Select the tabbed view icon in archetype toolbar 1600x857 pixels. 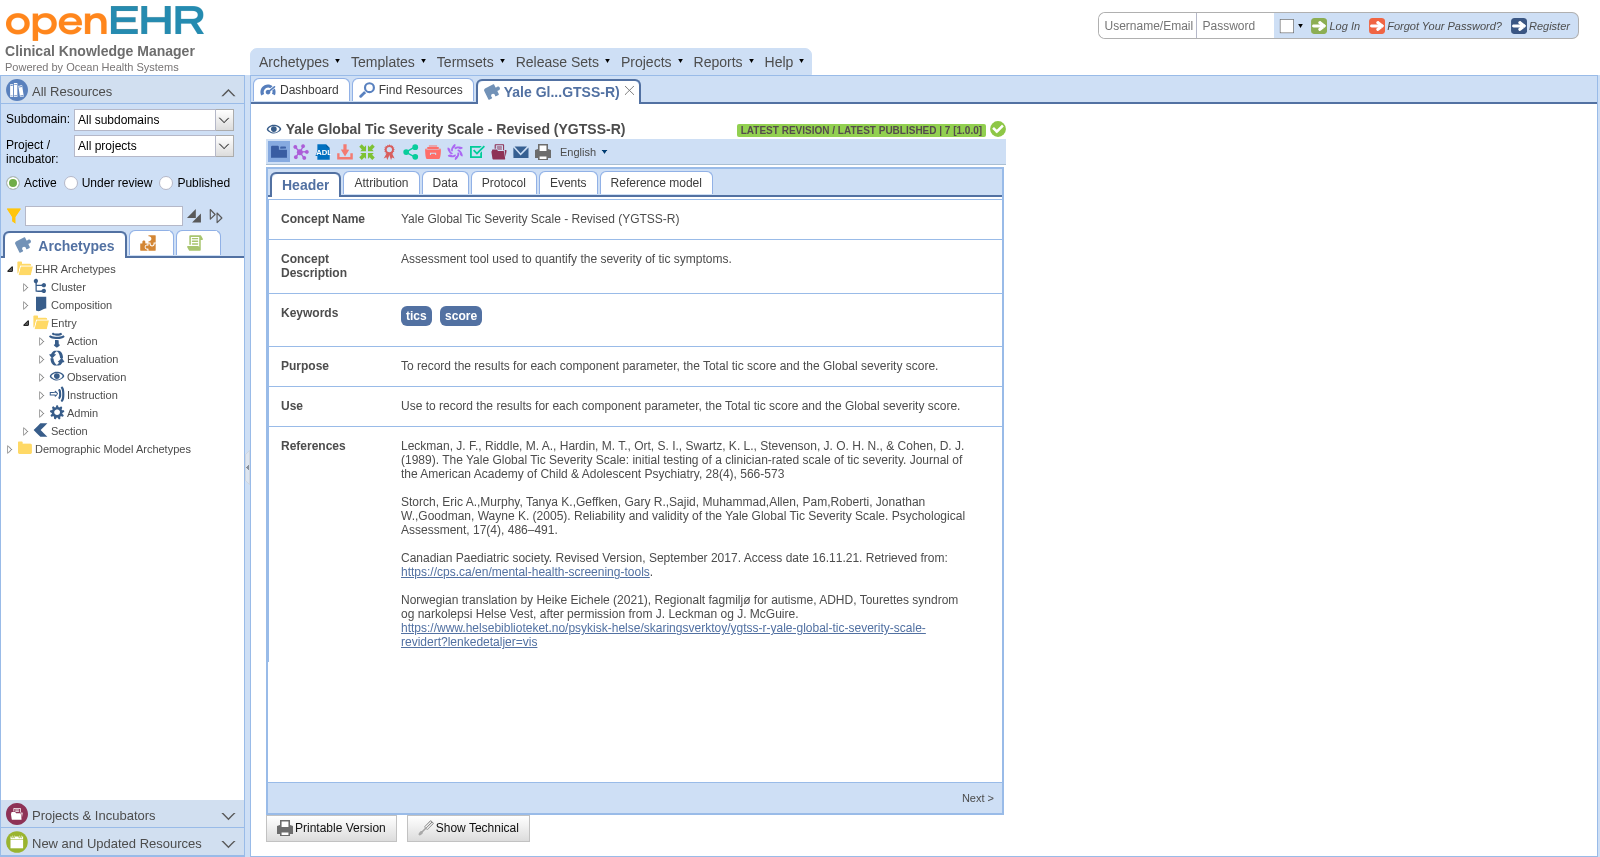pyautogui.click(x=279, y=152)
